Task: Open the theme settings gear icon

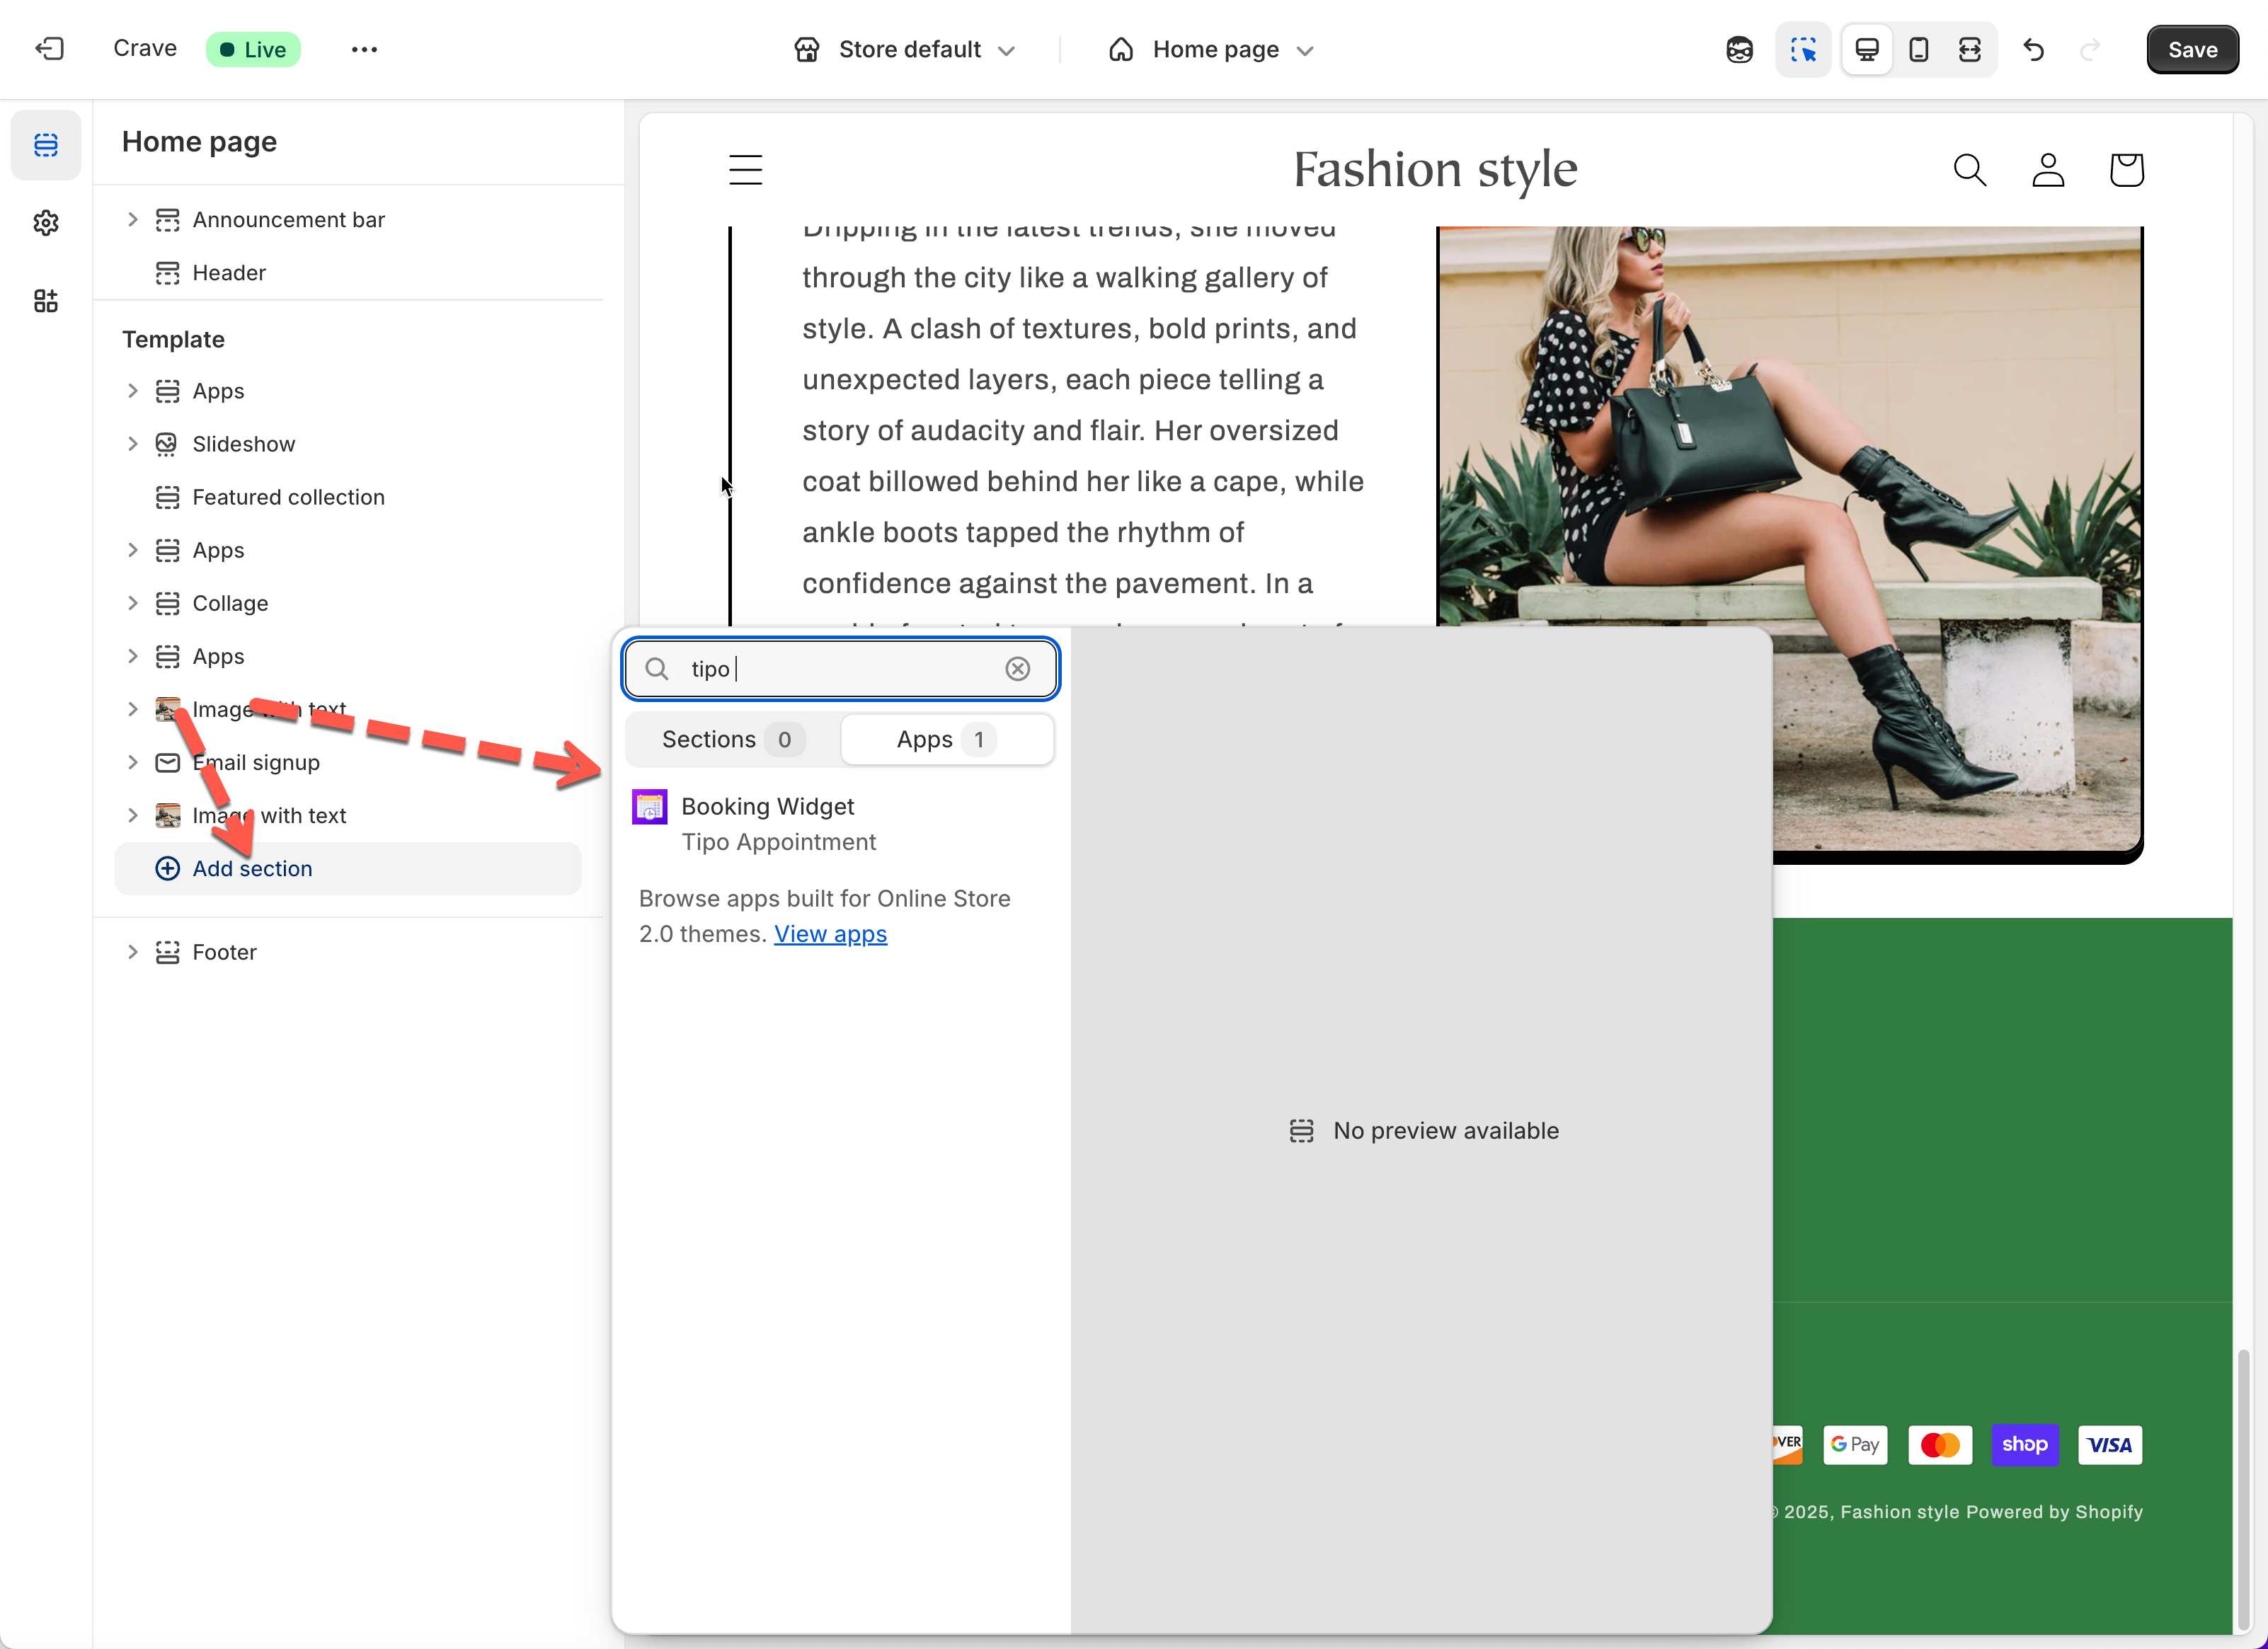Action: click(45, 223)
